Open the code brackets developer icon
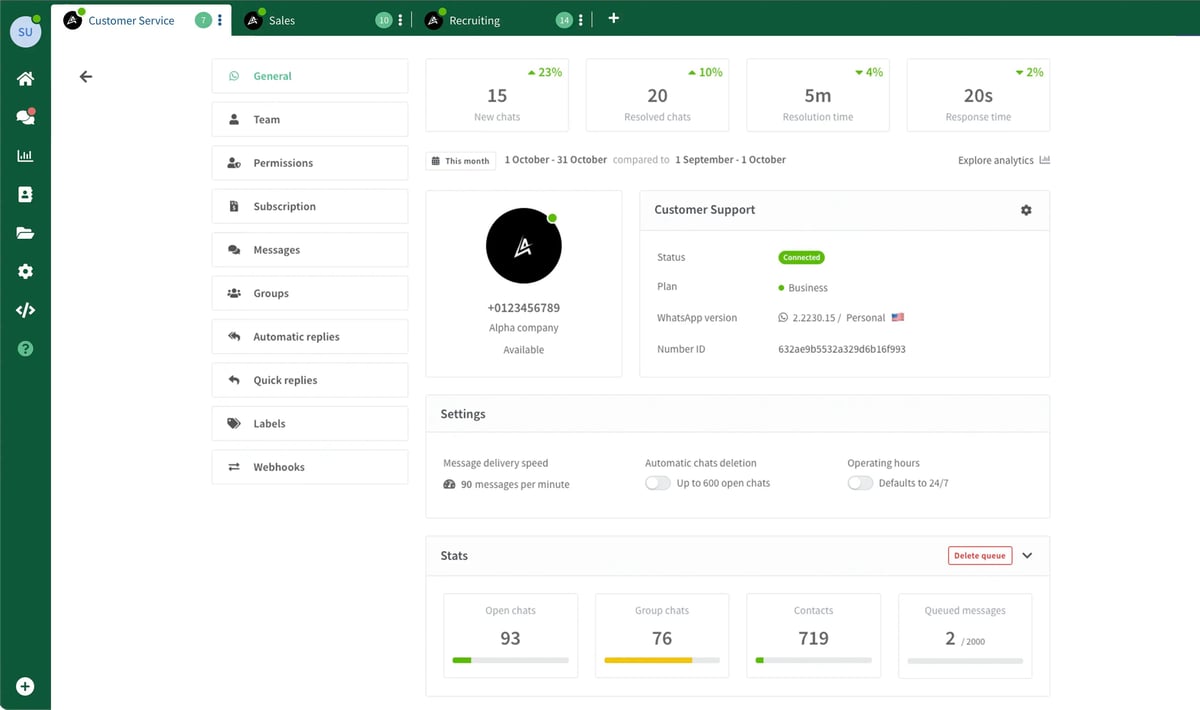 pos(25,310)
